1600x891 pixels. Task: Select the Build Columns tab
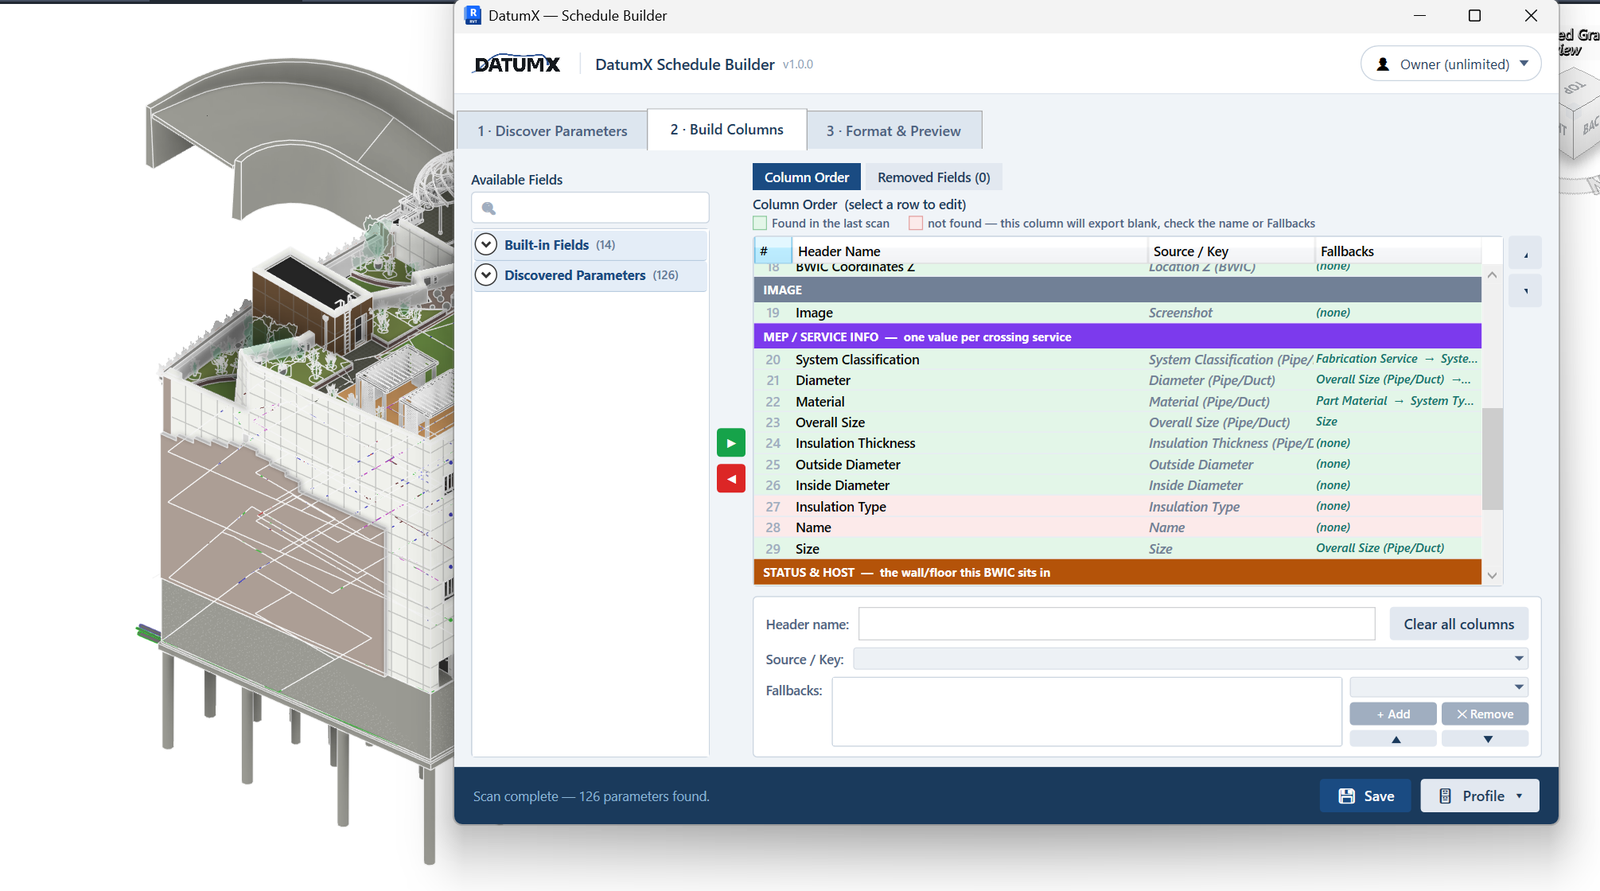727,130
